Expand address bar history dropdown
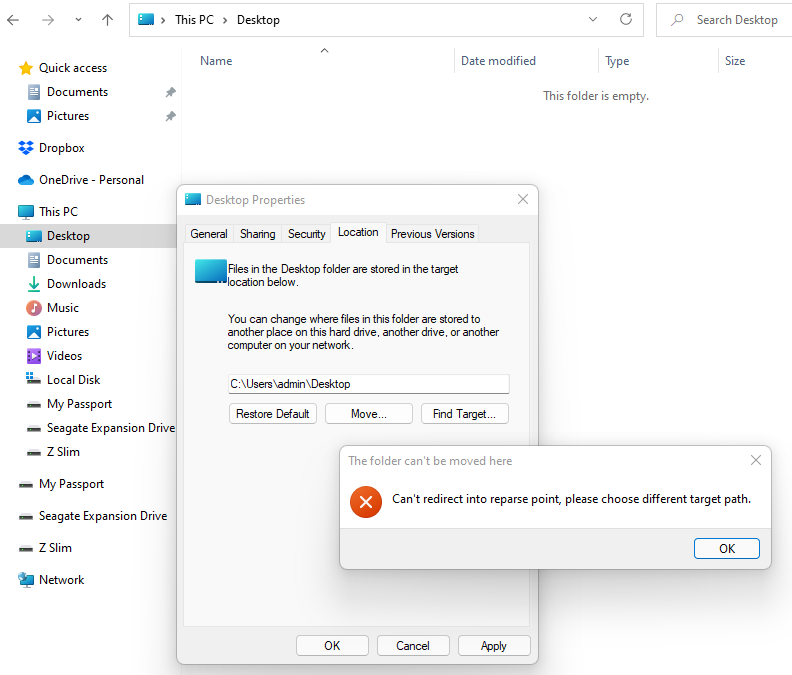 (x=593, y=19)
